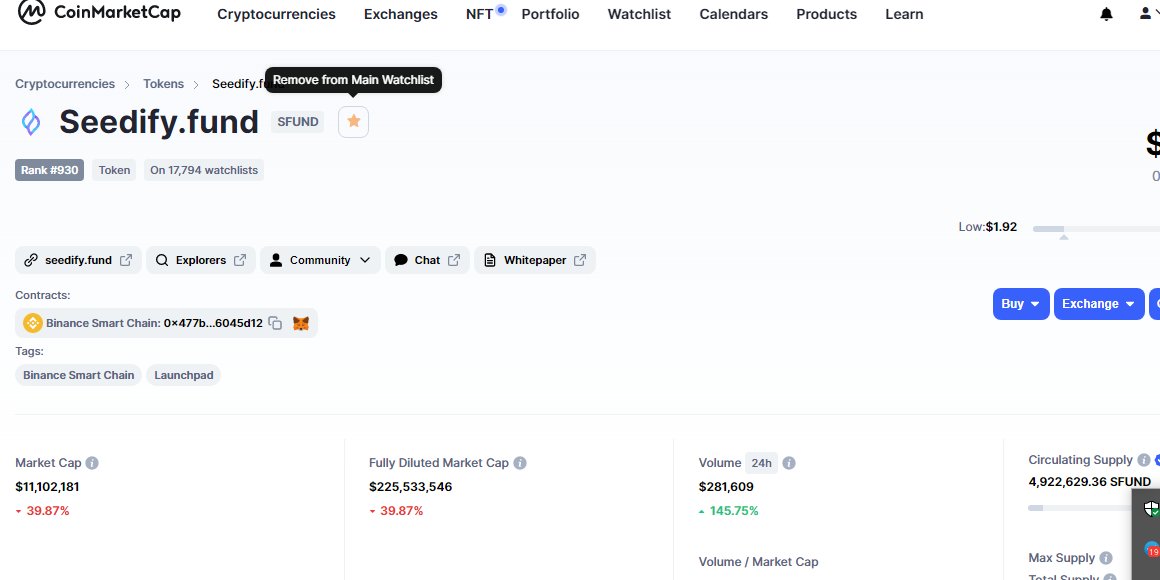Screen dimensions: 1160x580
Task: Click the CoinMarketCap logo
Action: [x=98, y=13]
